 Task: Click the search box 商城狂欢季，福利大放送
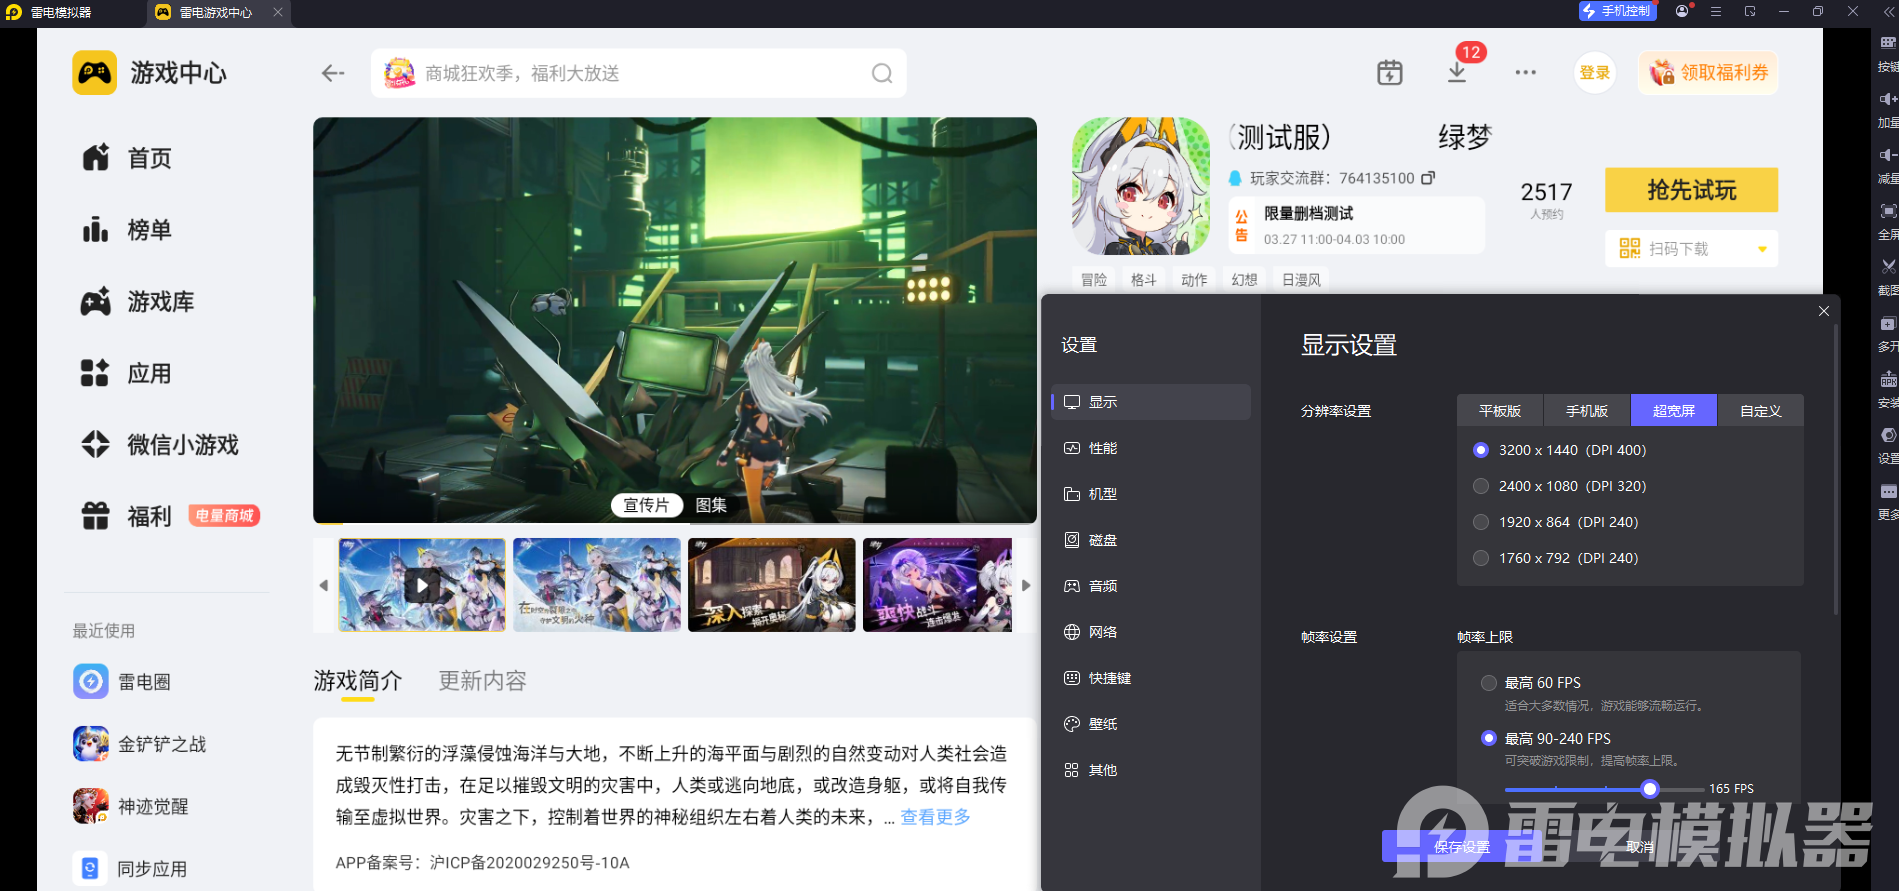tap(639, 73)
